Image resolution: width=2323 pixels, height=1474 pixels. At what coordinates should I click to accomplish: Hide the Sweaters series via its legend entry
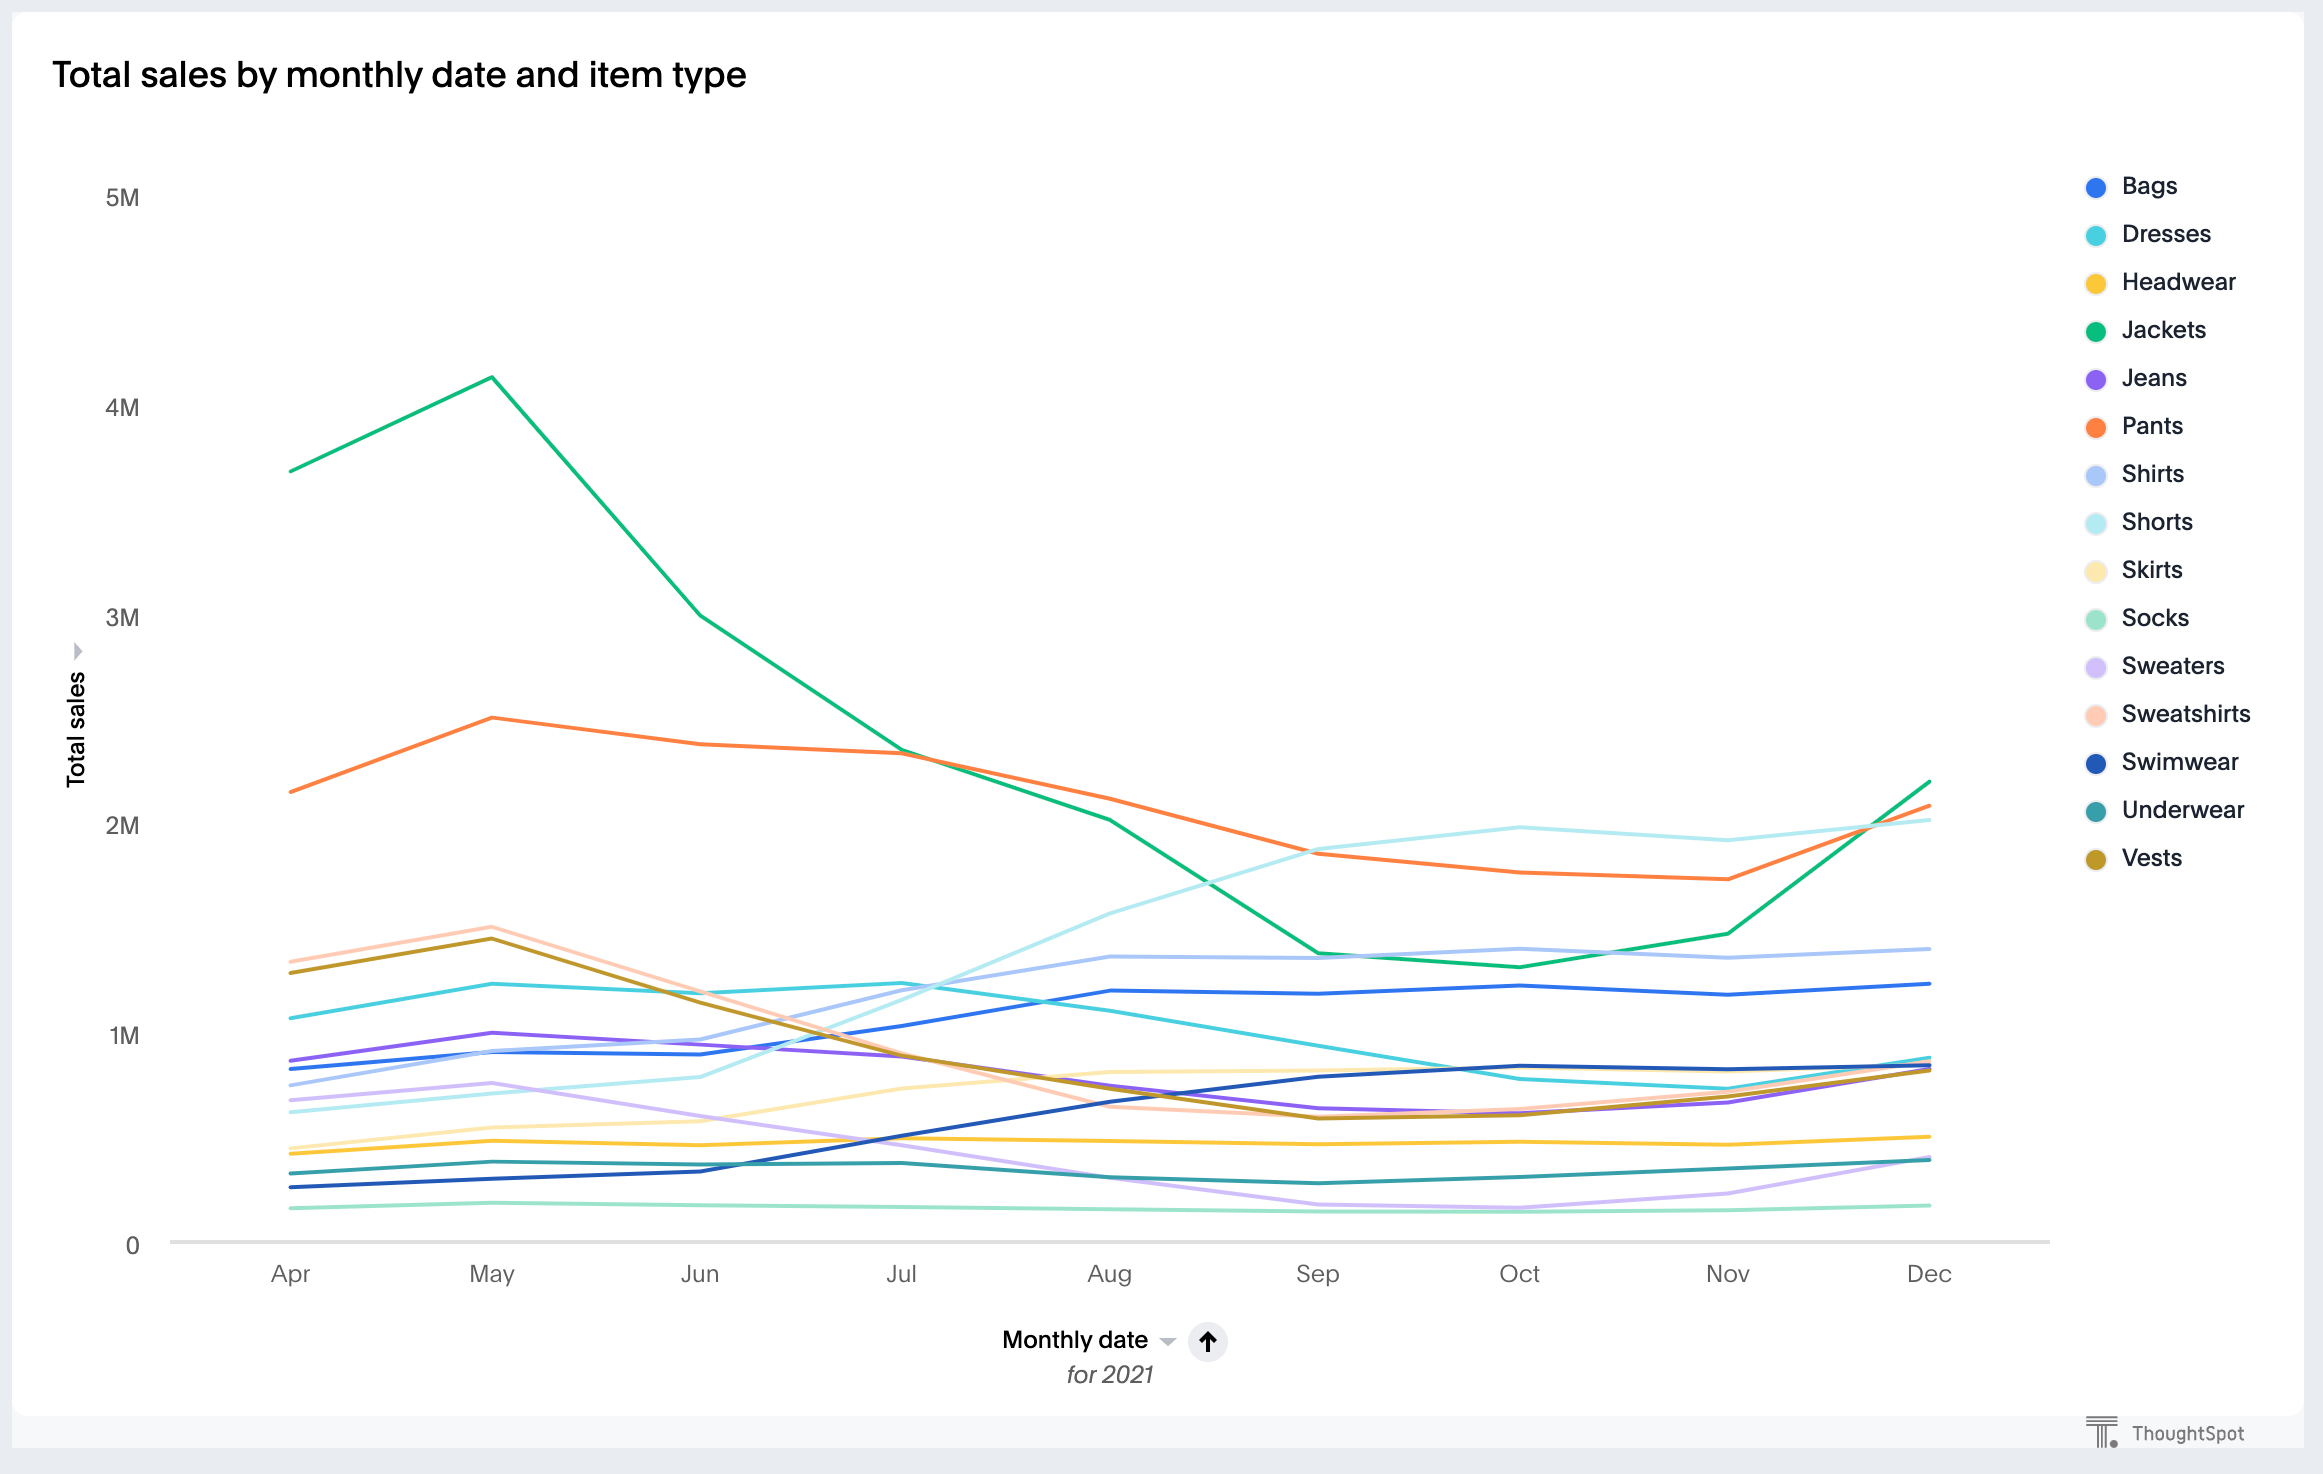[x=2173, y=665]
